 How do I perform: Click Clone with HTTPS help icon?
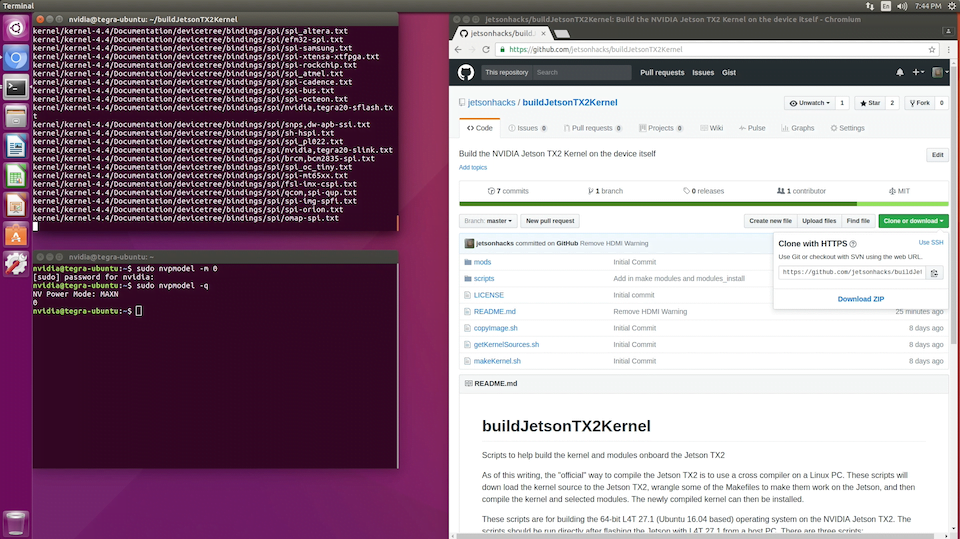853,244
